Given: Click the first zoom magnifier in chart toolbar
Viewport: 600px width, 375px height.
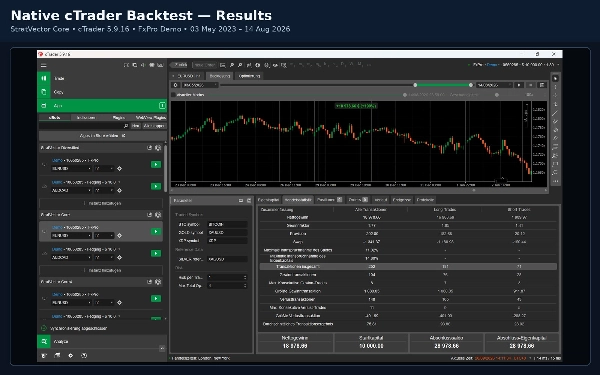Looking at the screenshot, I should 232,65.
